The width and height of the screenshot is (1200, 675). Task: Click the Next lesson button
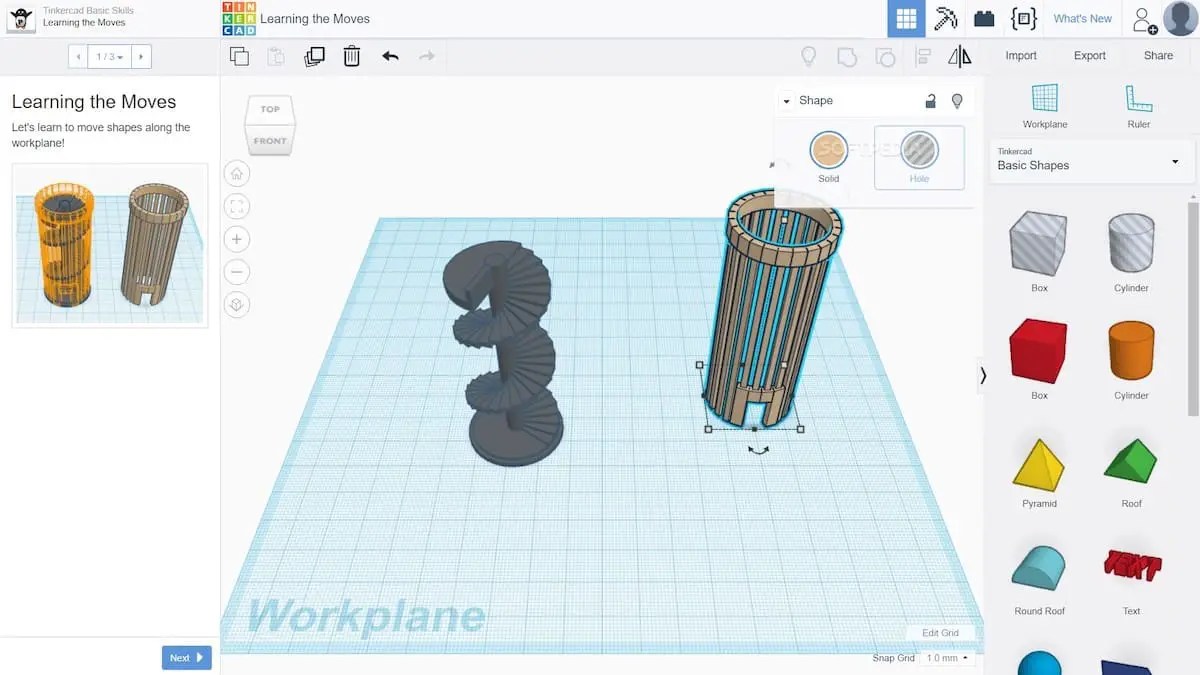tap(186, 657)
